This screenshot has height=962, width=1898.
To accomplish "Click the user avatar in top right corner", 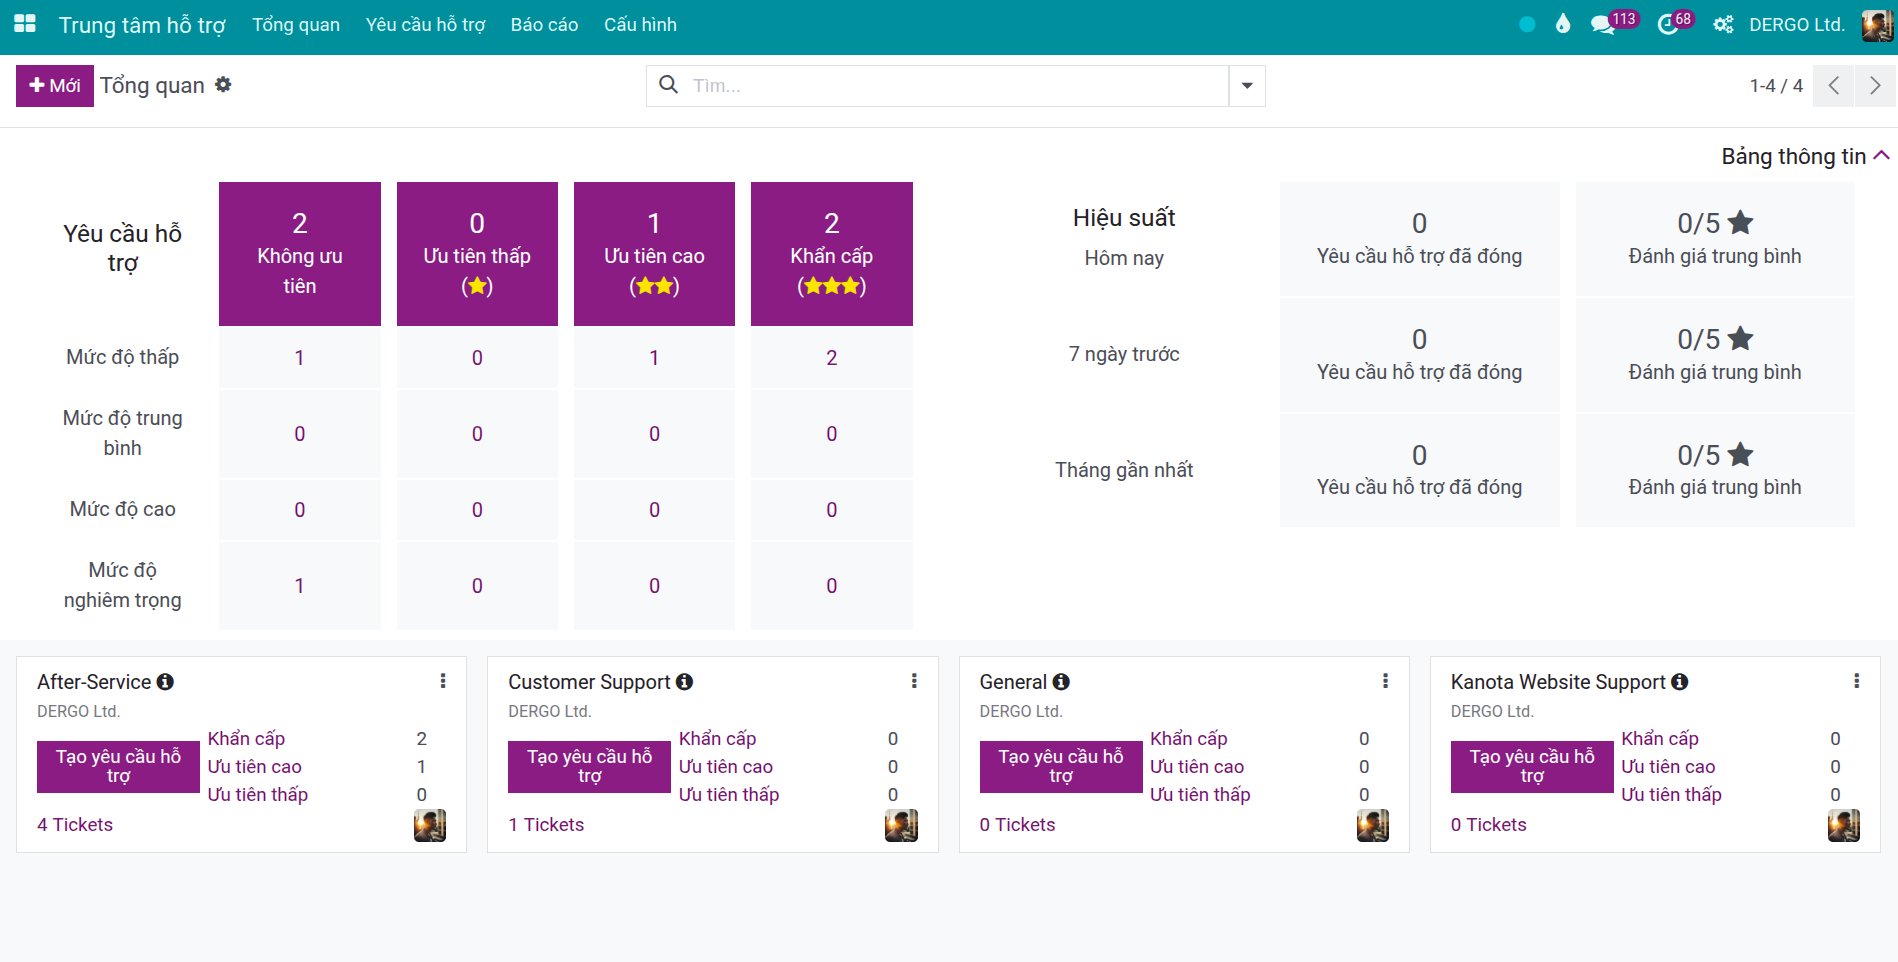I will 1876,25.
